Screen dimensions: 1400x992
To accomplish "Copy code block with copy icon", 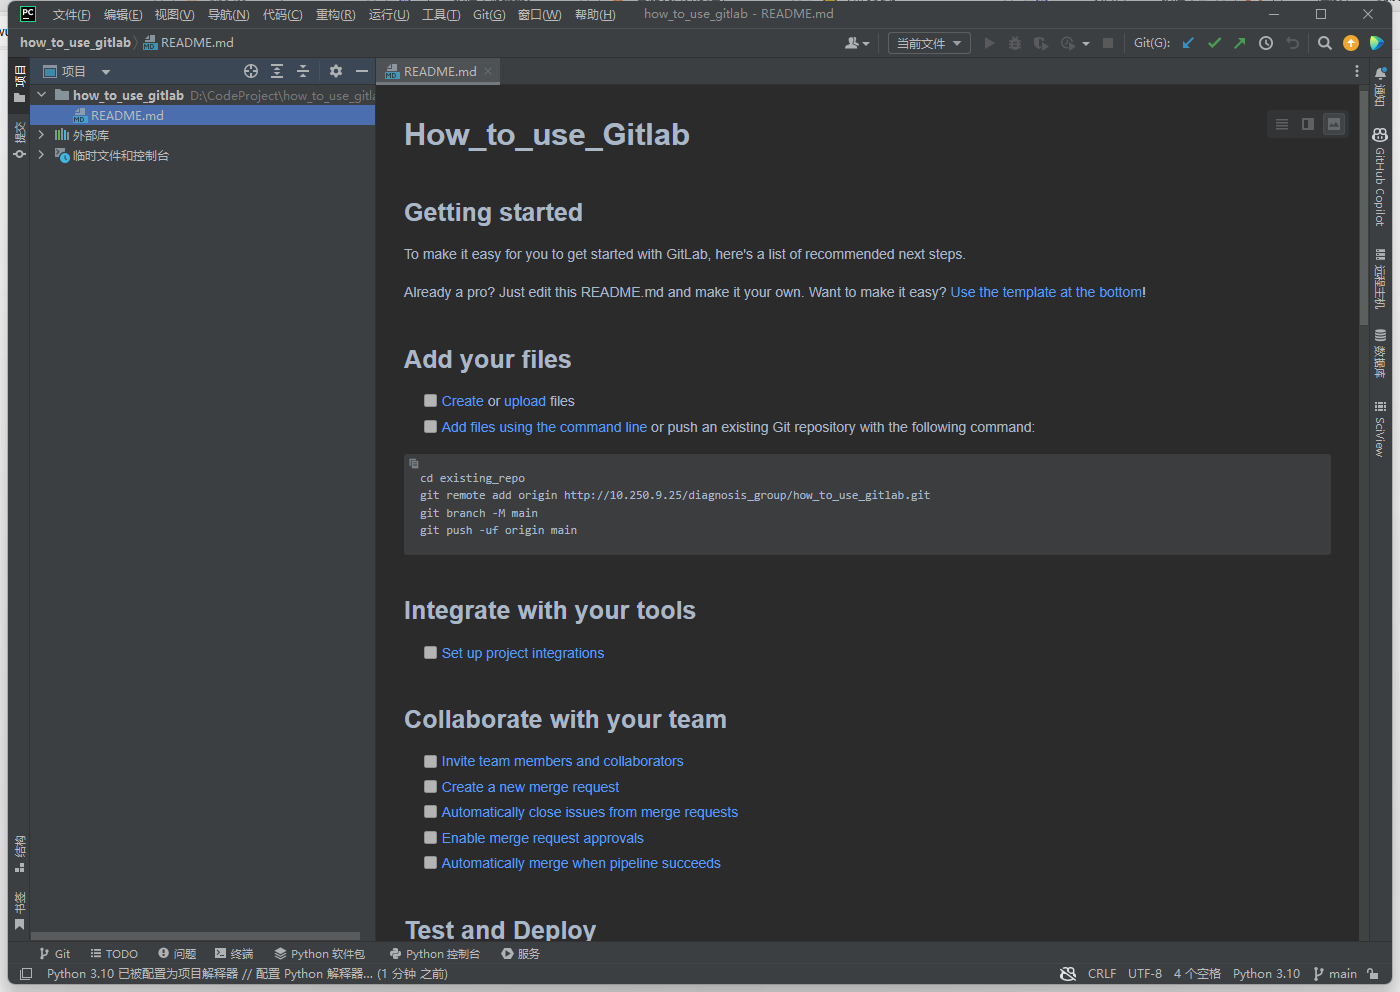I will (414, 464).
